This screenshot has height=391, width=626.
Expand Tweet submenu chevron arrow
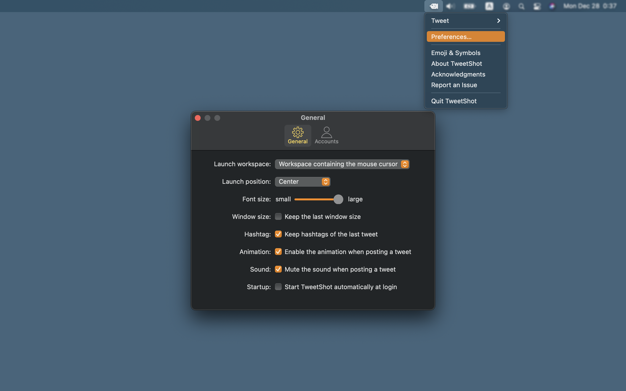tap(498, 21)
